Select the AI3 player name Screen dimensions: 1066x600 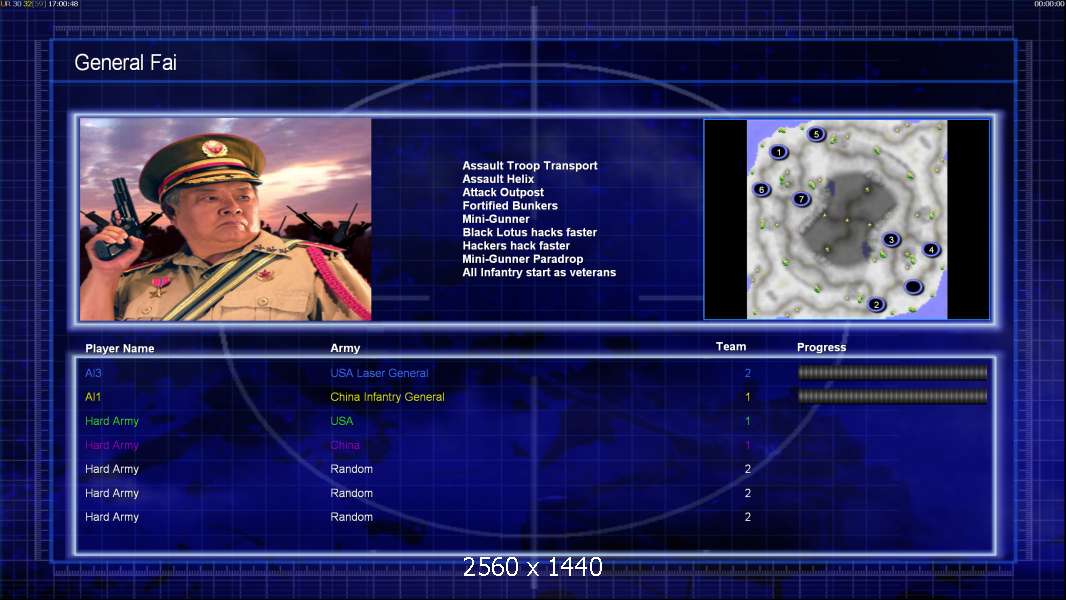point(93,373)
